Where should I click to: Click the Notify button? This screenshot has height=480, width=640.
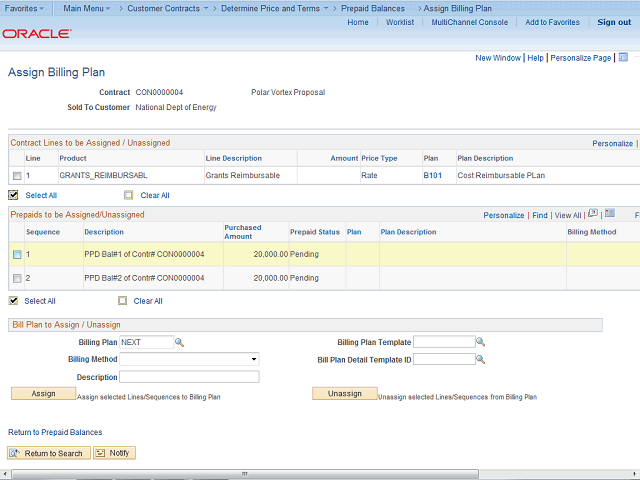(x=114, y=453)
